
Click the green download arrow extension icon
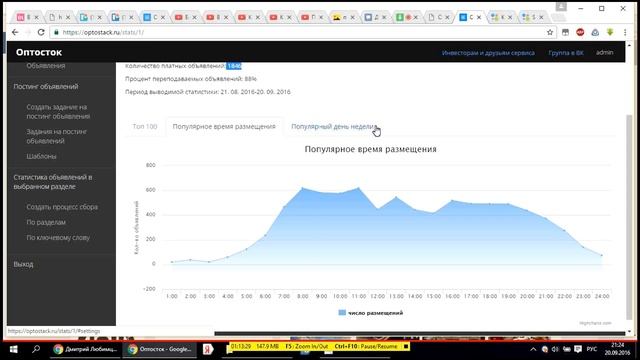(x=610, y=32)
